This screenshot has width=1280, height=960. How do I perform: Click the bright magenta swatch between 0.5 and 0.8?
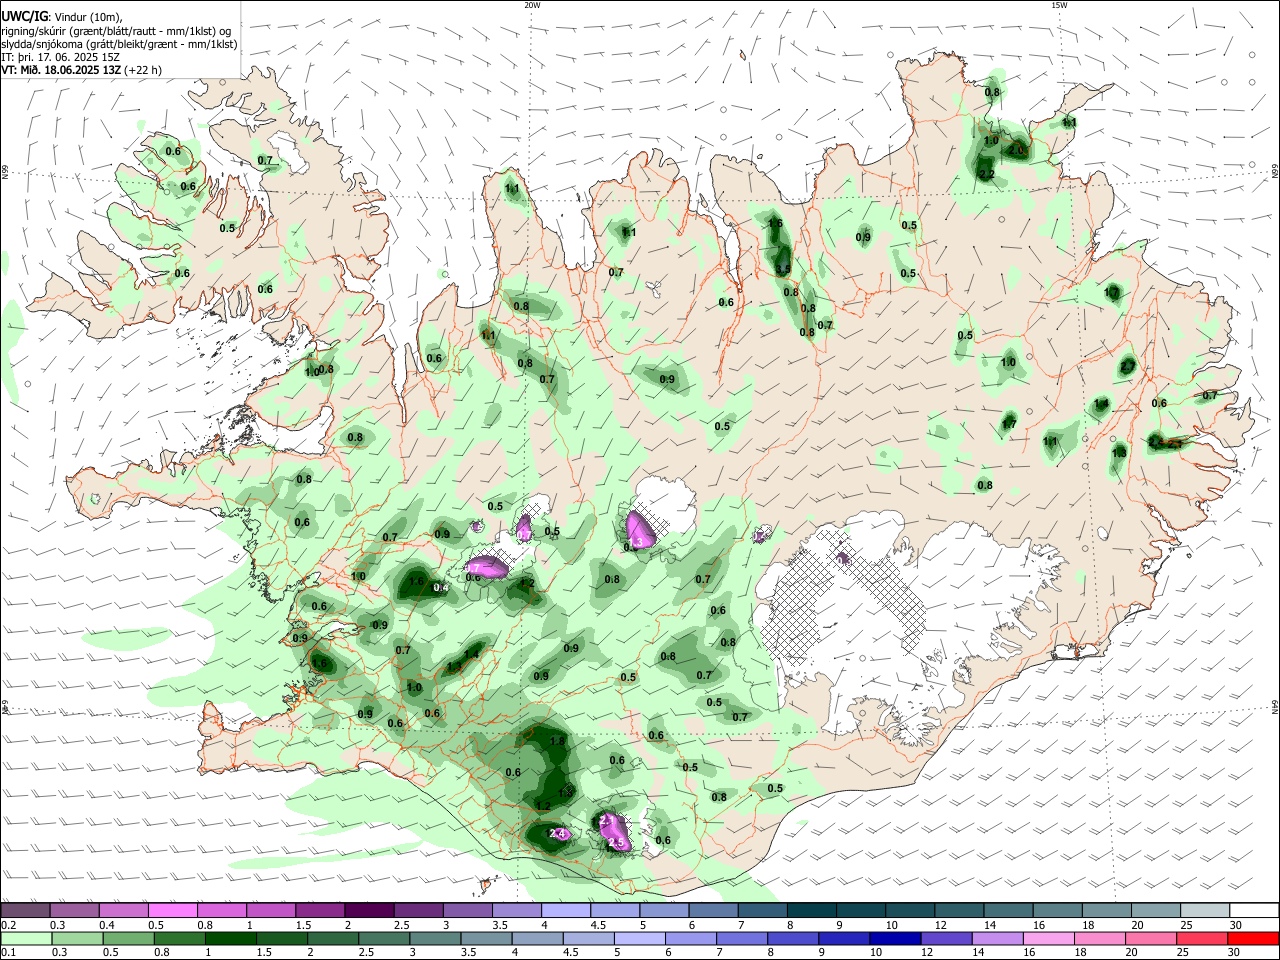coord(172,910)
